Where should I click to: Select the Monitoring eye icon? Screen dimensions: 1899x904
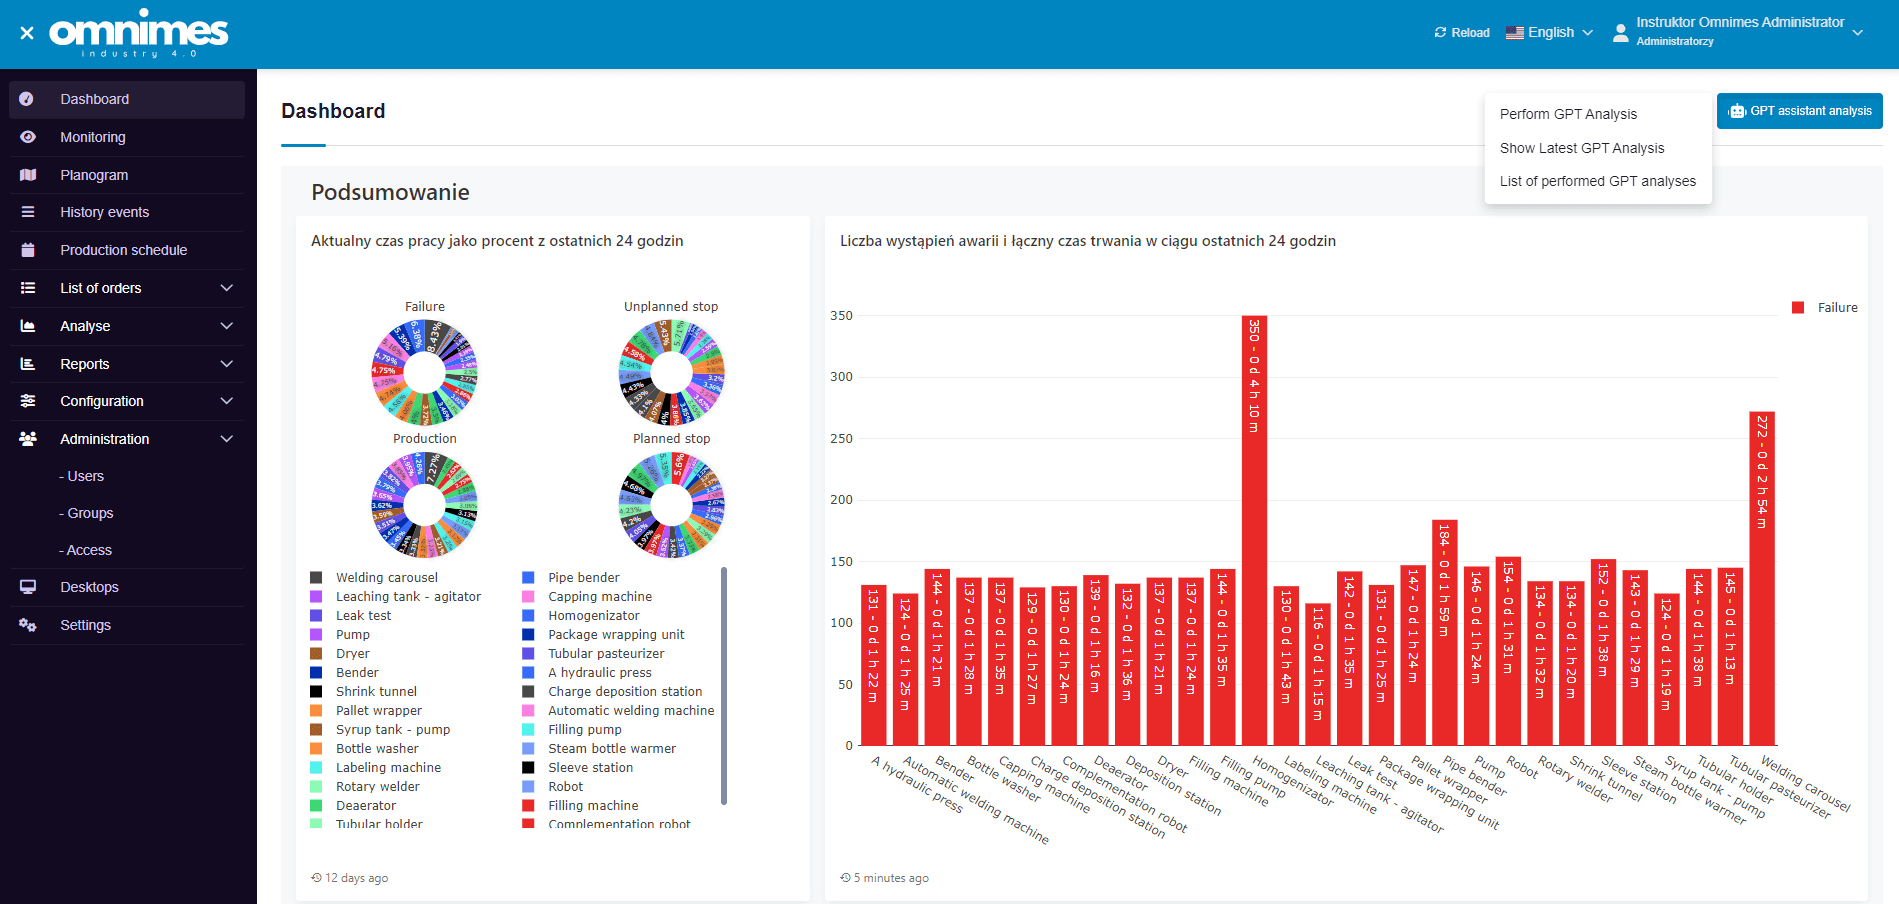(26, 137)
